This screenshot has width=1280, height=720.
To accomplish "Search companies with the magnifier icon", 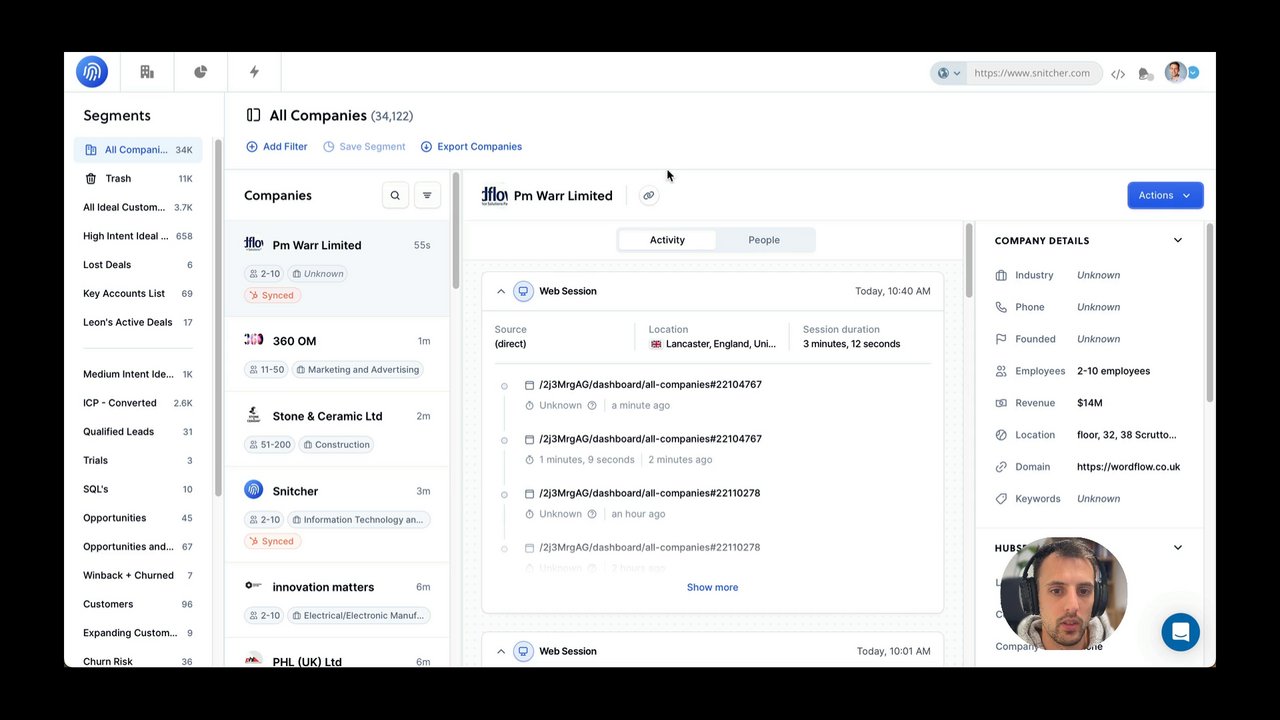I will [x=395, y=195].
